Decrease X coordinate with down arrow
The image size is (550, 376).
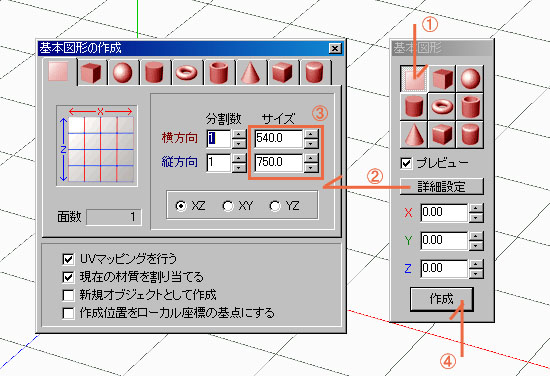click(x=476, y=217)
